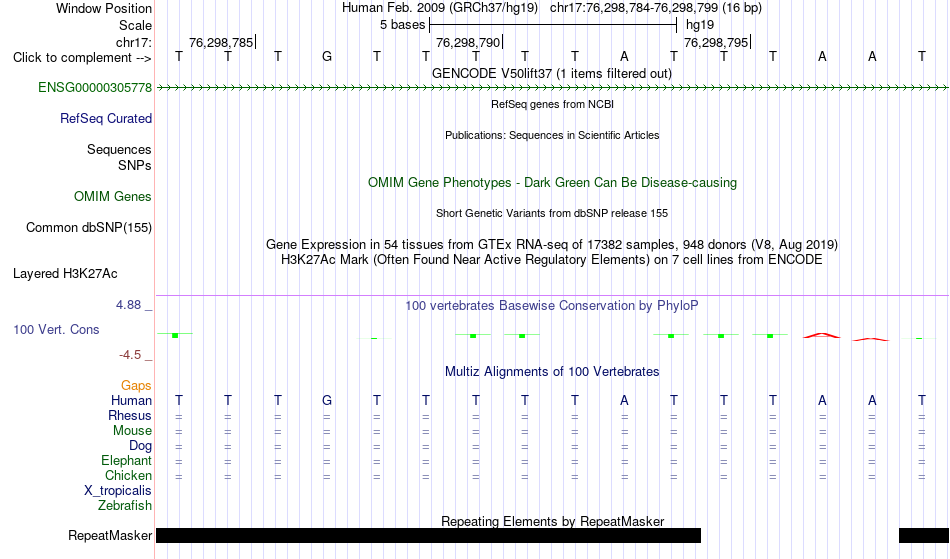Select the Elephant species label
This screenshot has height=559, width=950.
(x=127, y=461)
